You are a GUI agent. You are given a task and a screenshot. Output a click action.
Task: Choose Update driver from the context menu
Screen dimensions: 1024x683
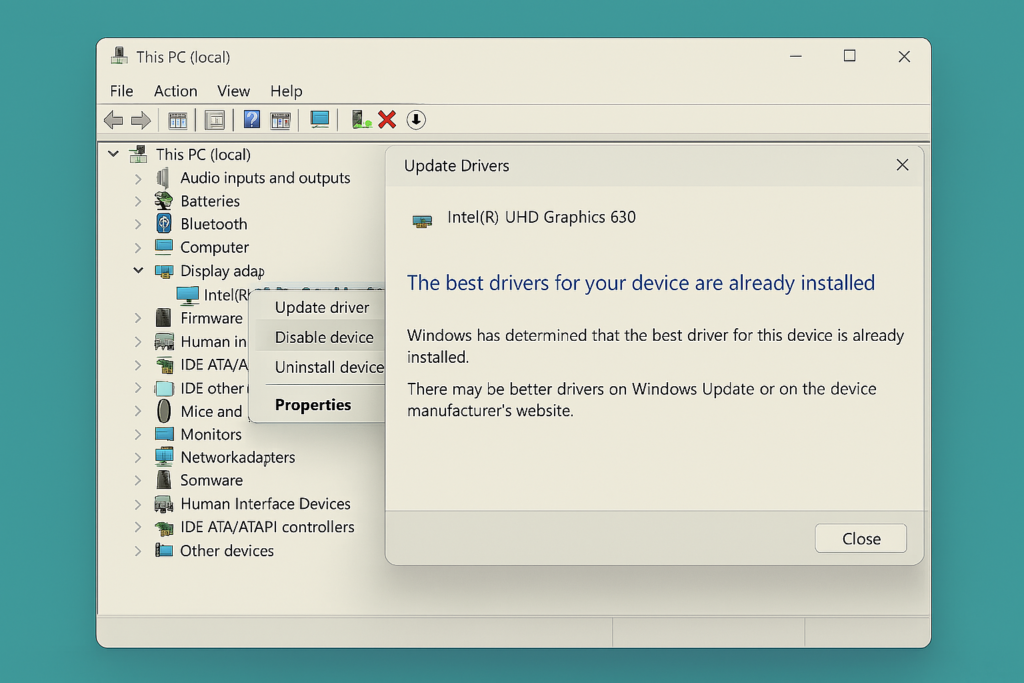tap(322, 308)
